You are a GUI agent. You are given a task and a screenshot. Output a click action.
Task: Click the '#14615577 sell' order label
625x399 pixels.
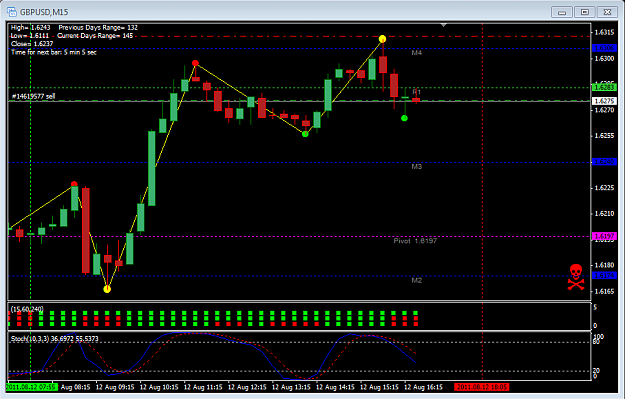33,96
